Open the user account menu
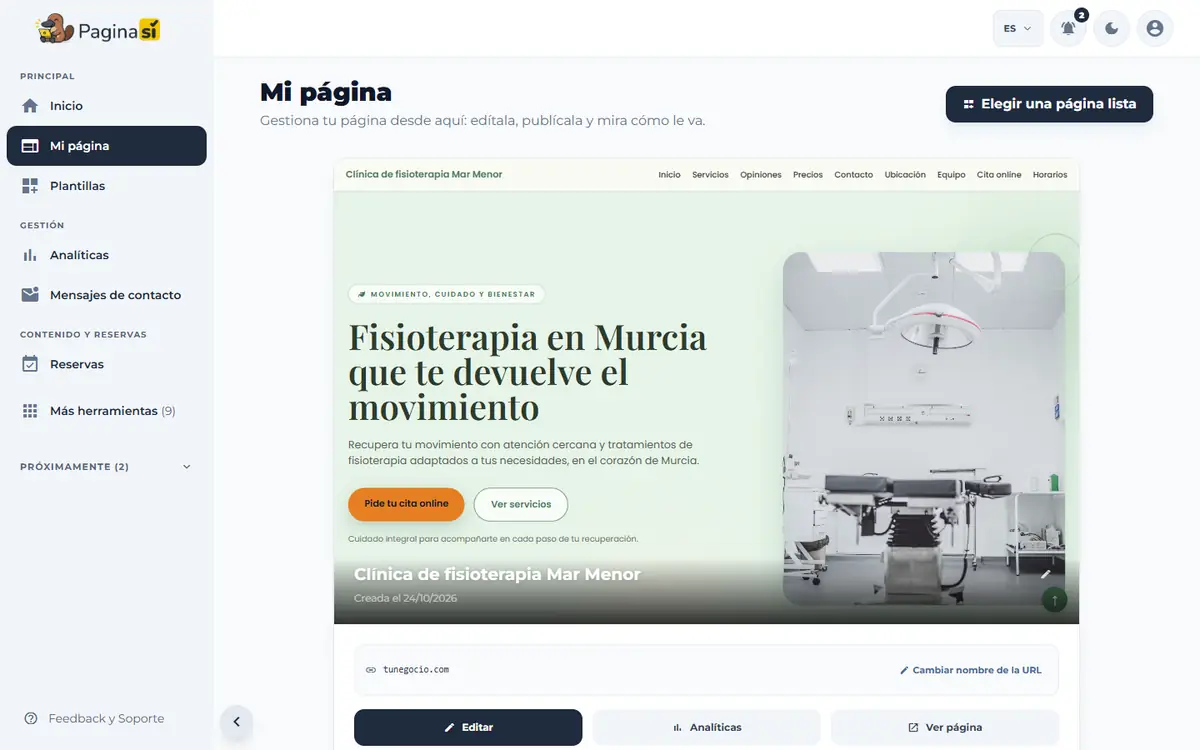Screen dimensions: 1200x750 (1155, 28)
